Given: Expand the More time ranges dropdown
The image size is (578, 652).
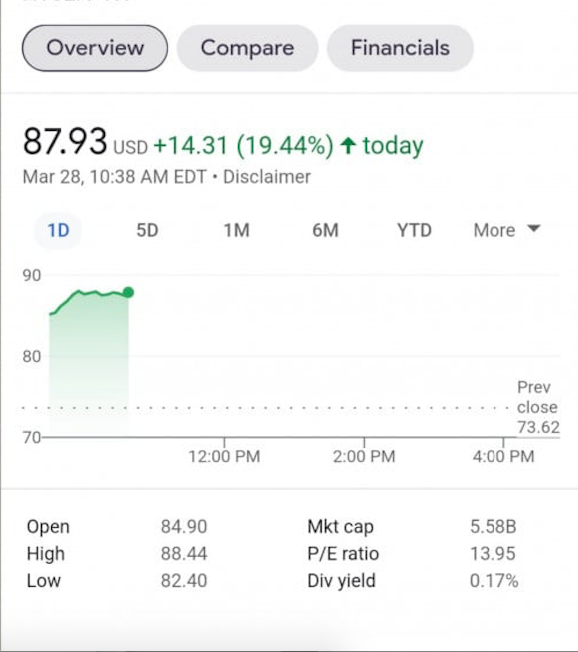Looking at the screenshot, I should (507, 230).
